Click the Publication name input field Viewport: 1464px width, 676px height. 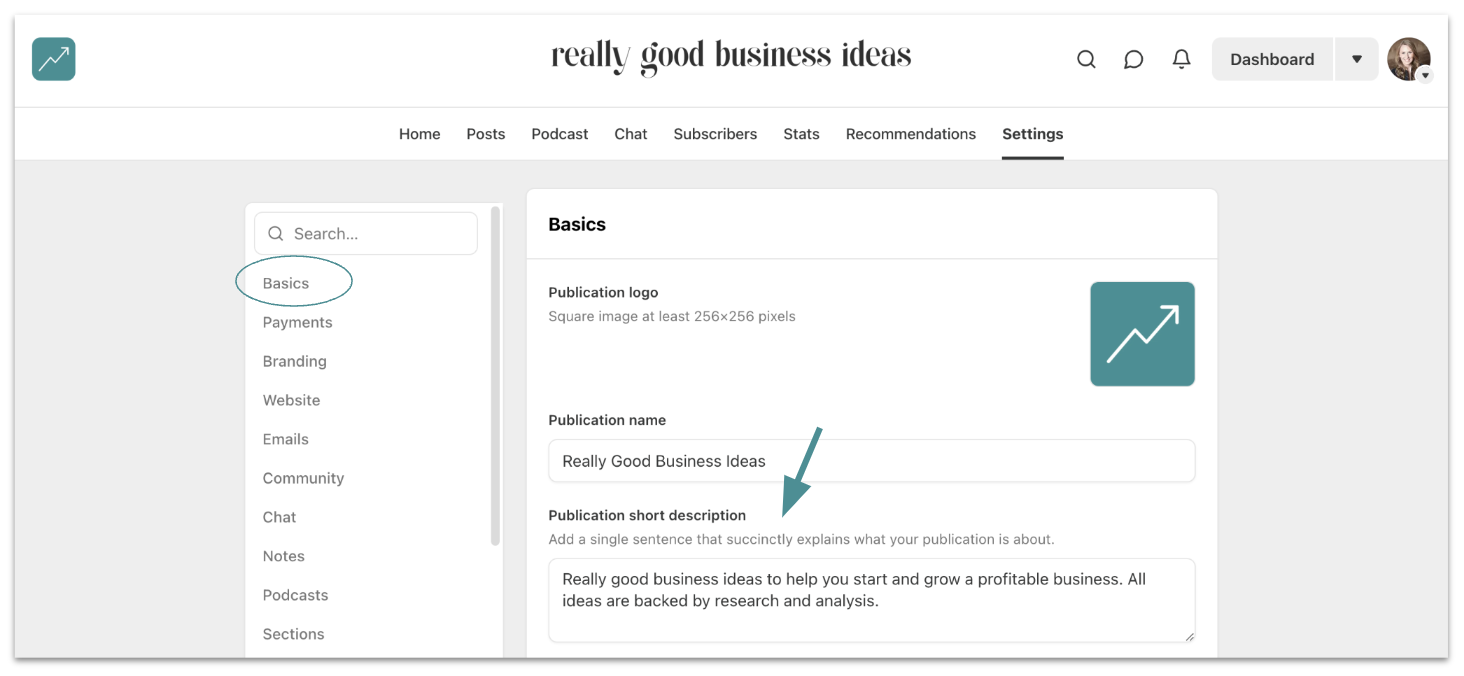(871, 461)
